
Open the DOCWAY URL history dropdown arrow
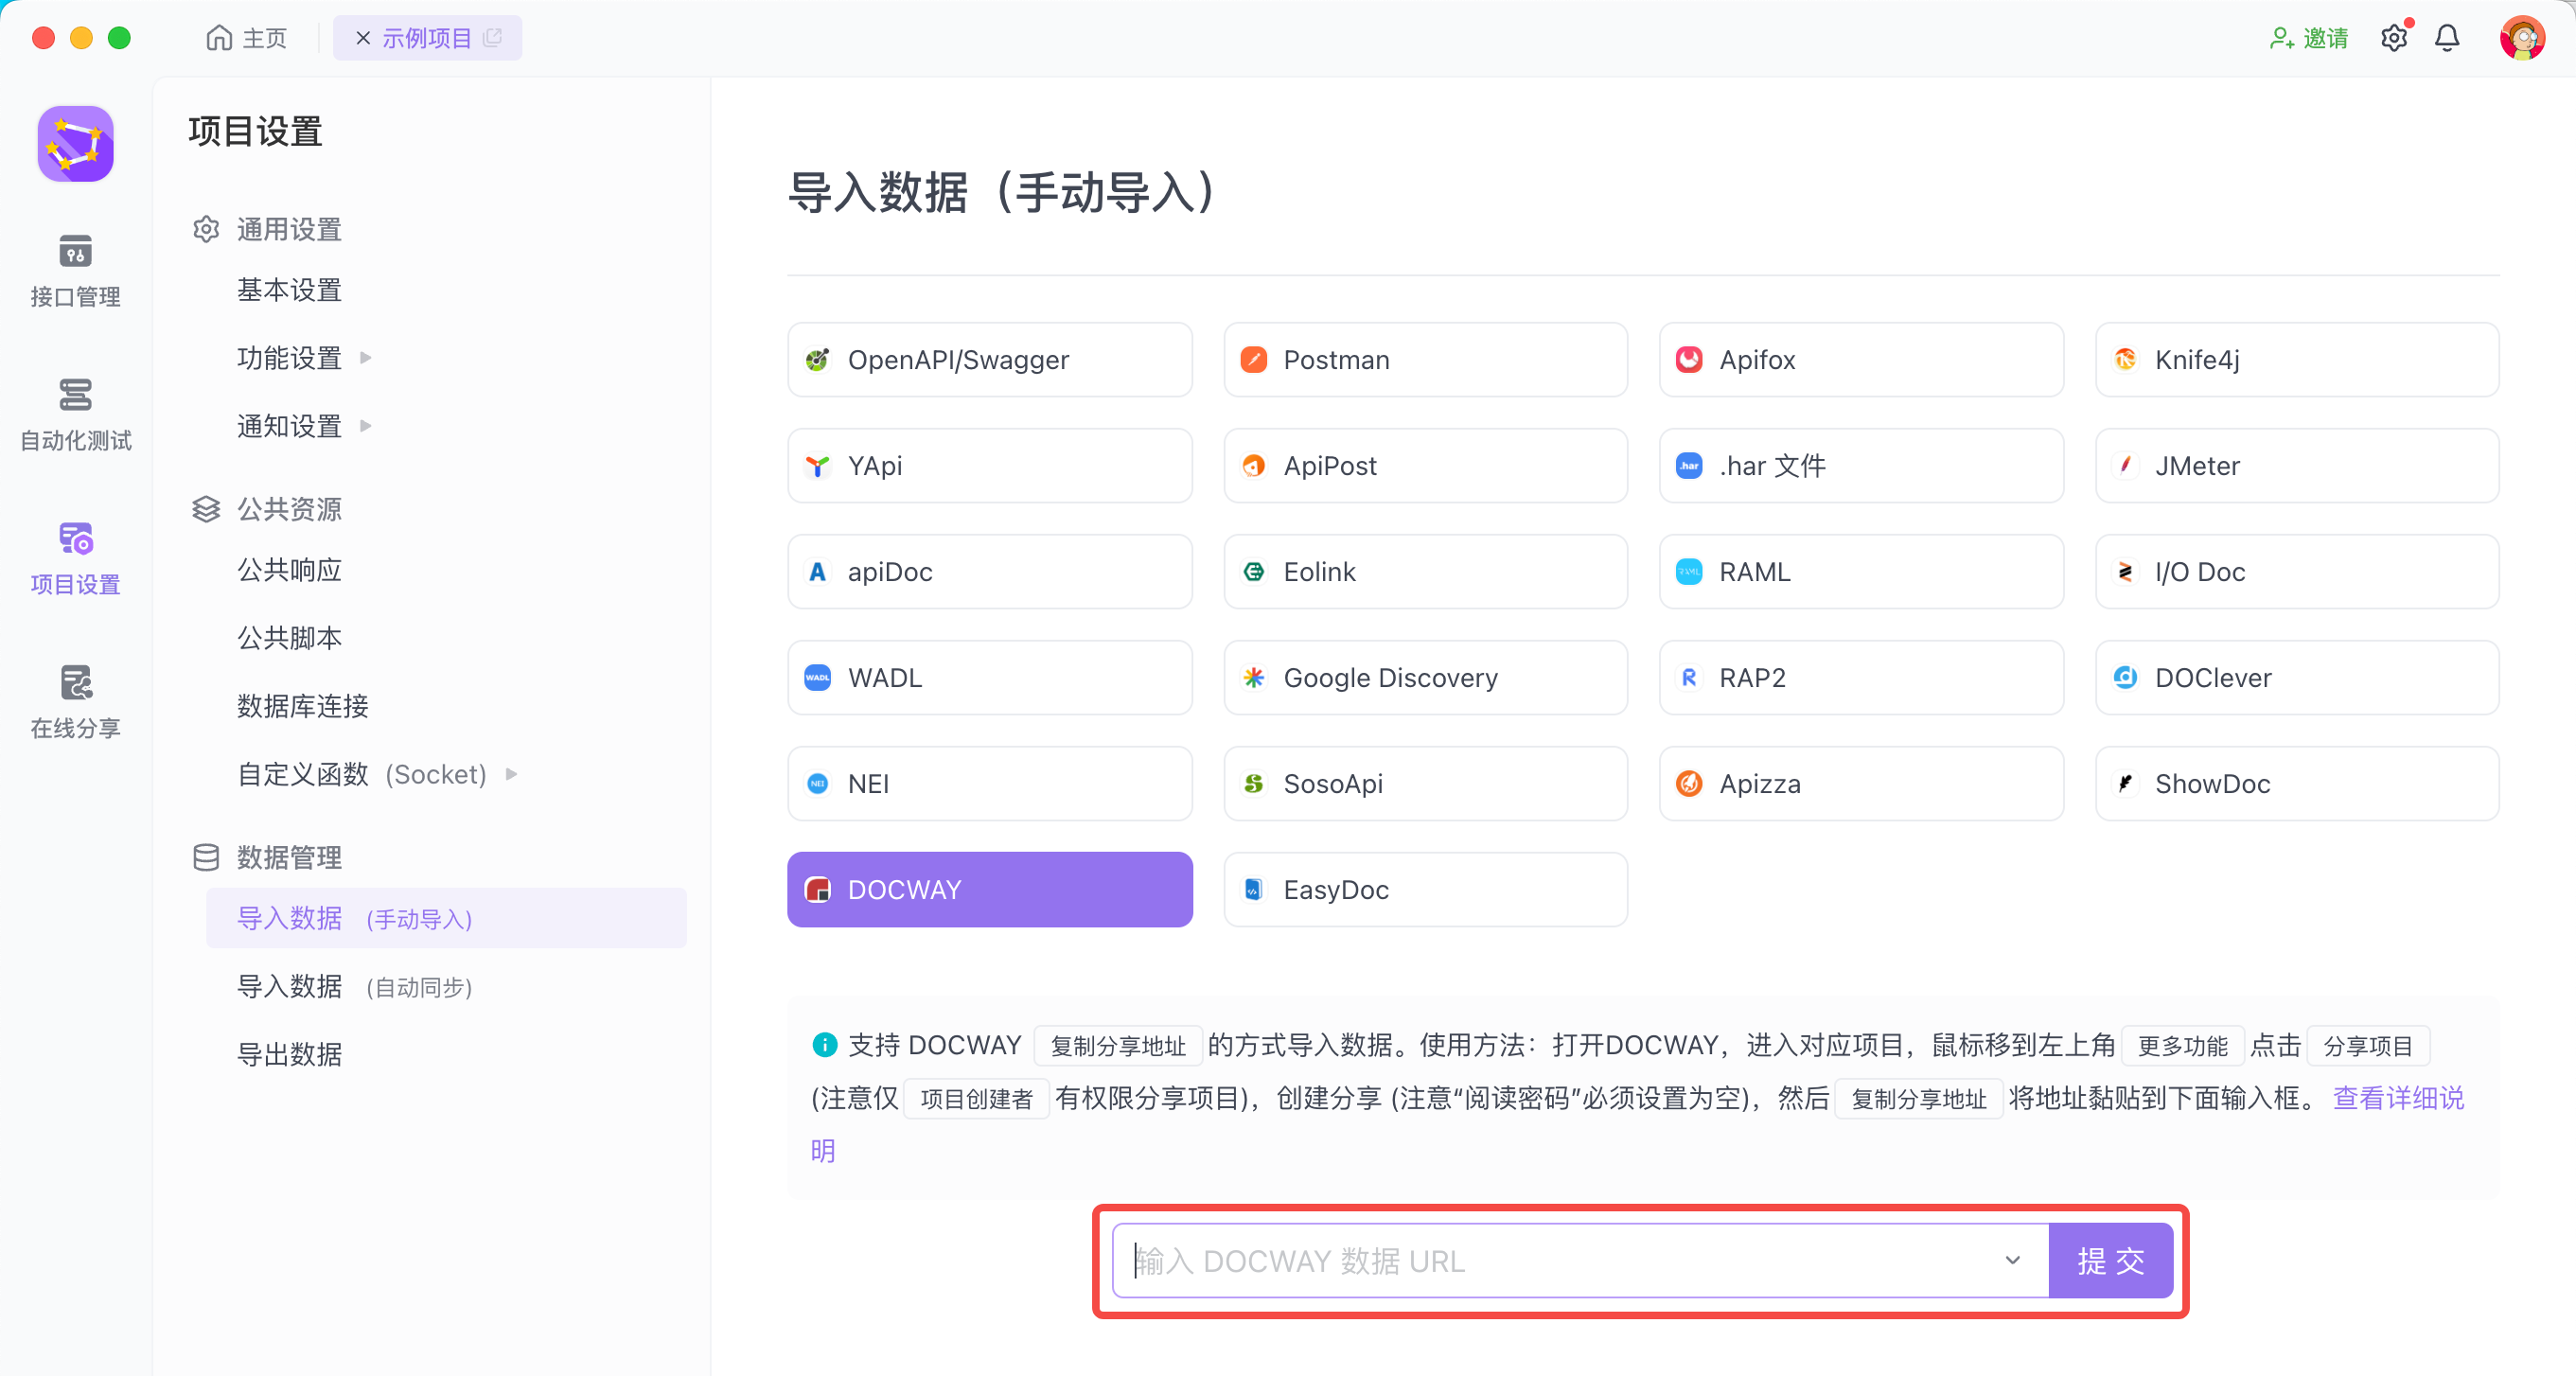[x=2012, y=1260]
